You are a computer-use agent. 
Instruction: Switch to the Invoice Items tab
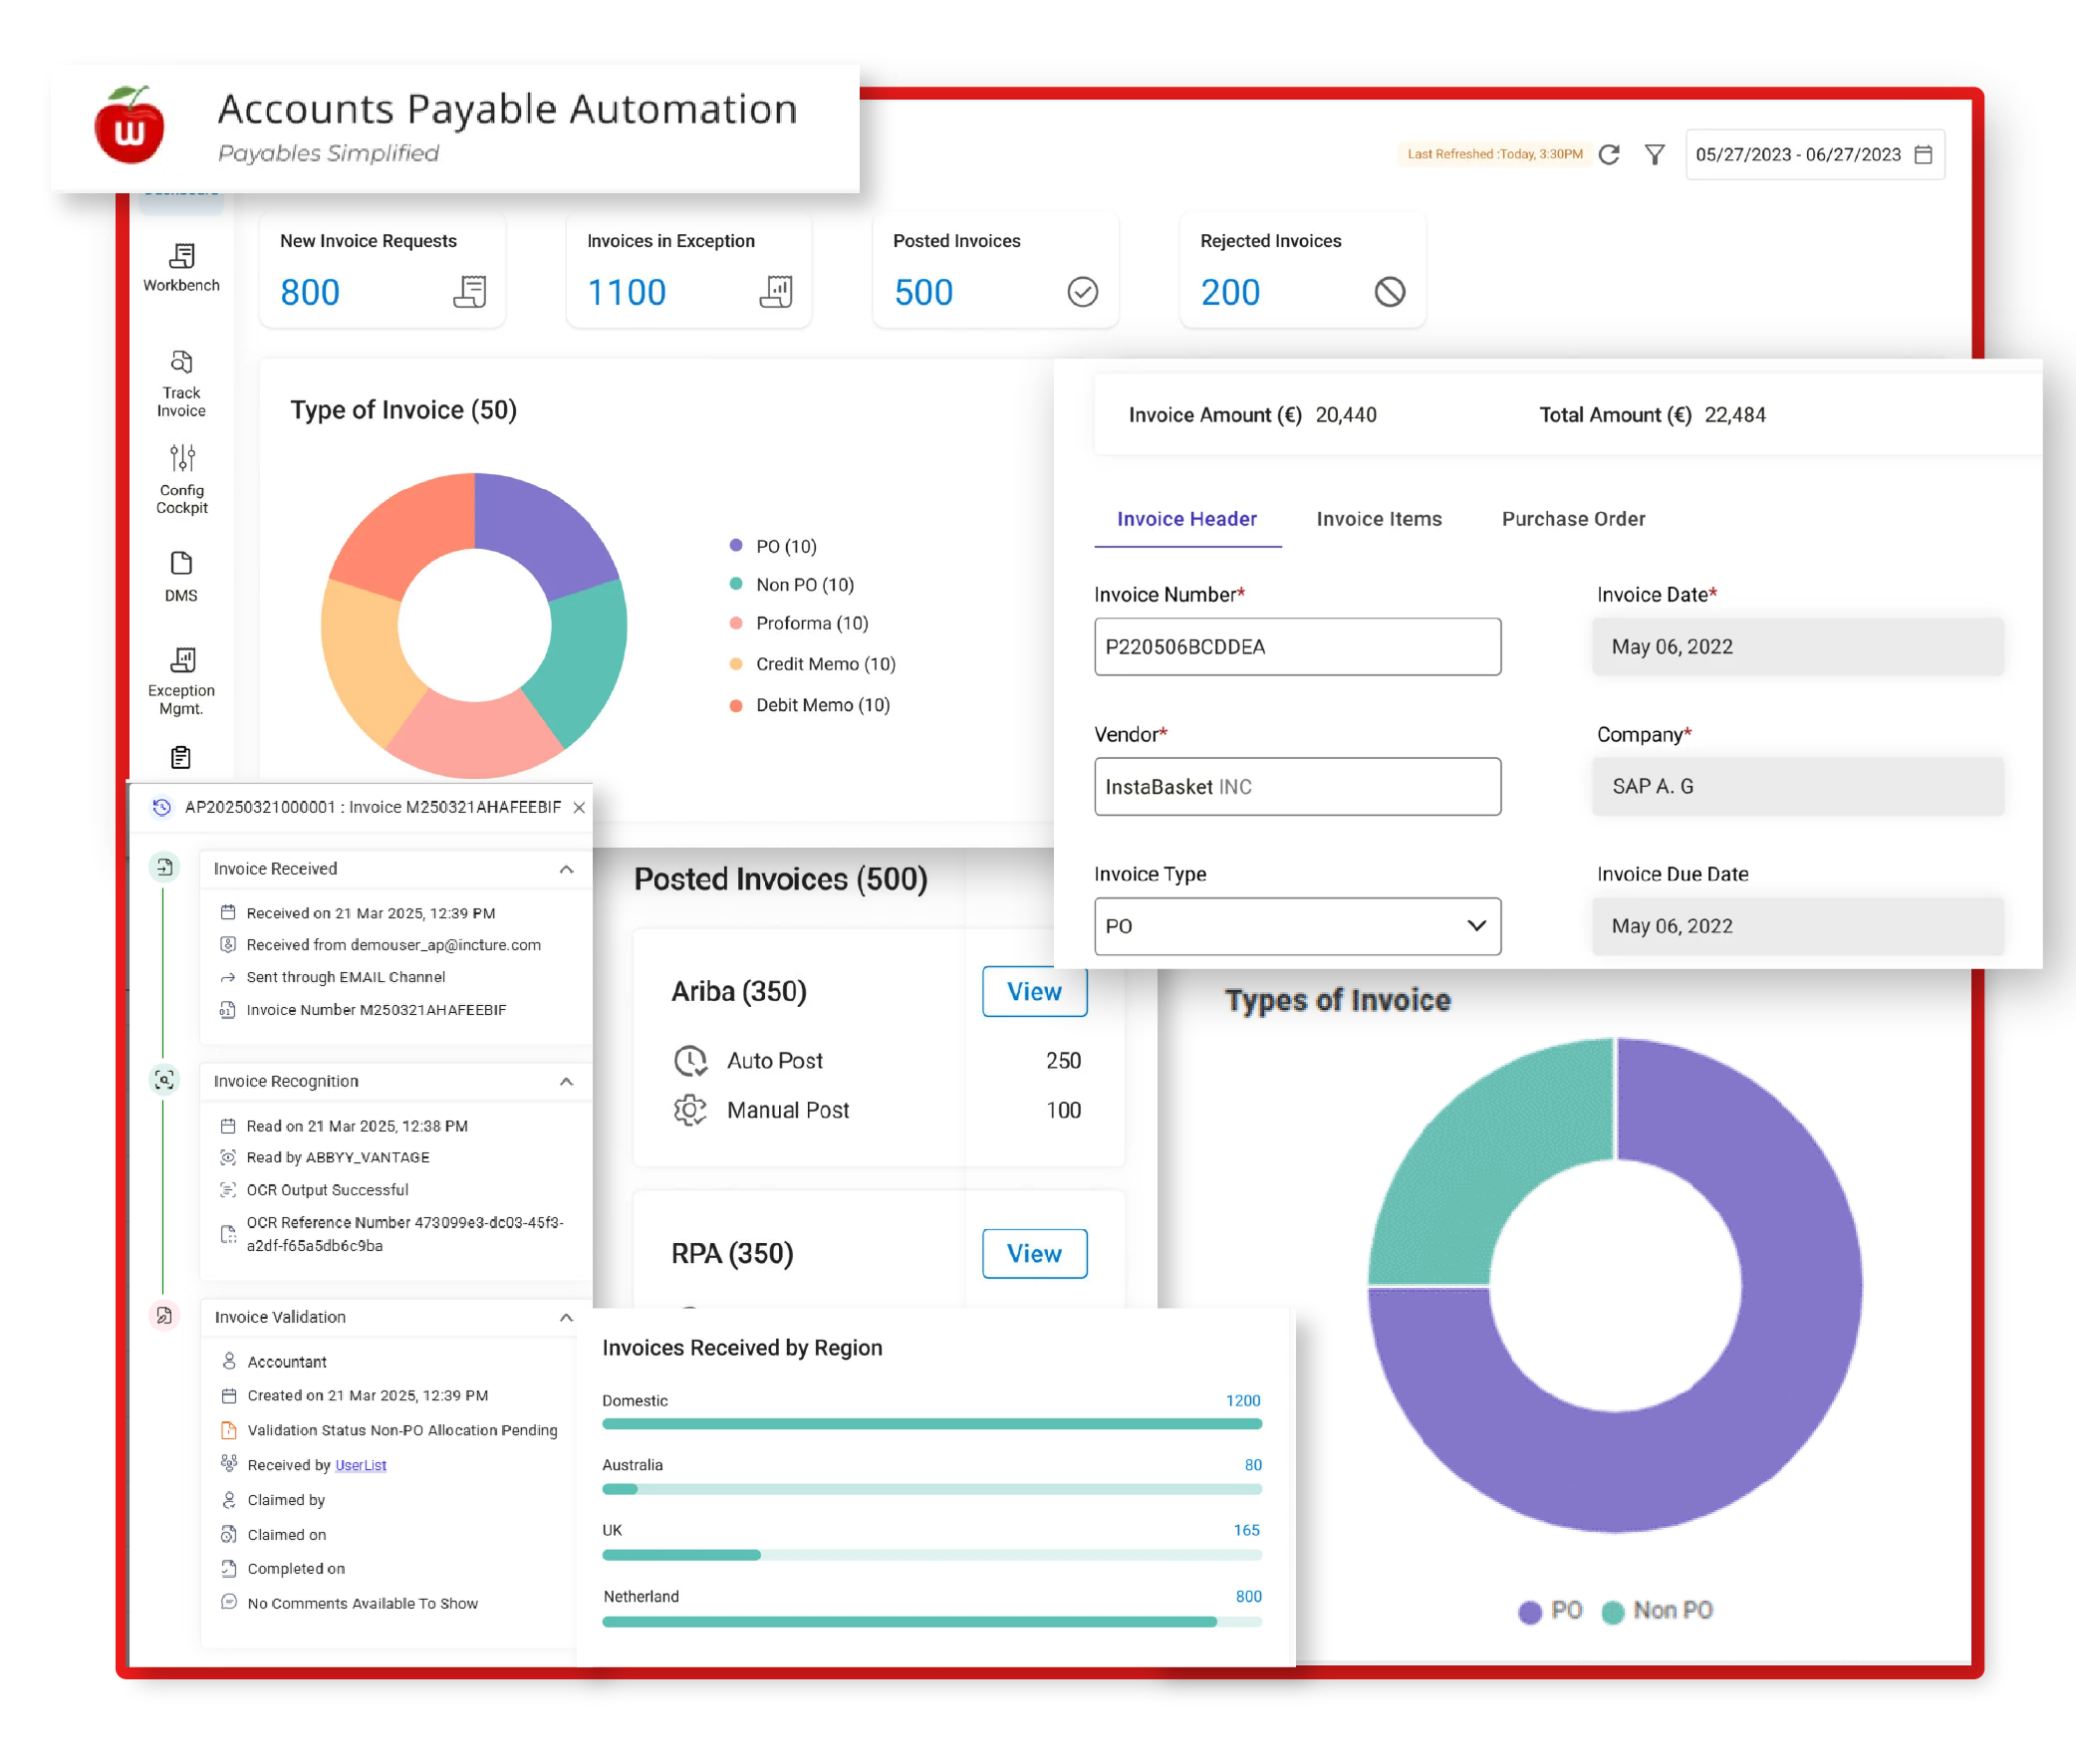1378,519
